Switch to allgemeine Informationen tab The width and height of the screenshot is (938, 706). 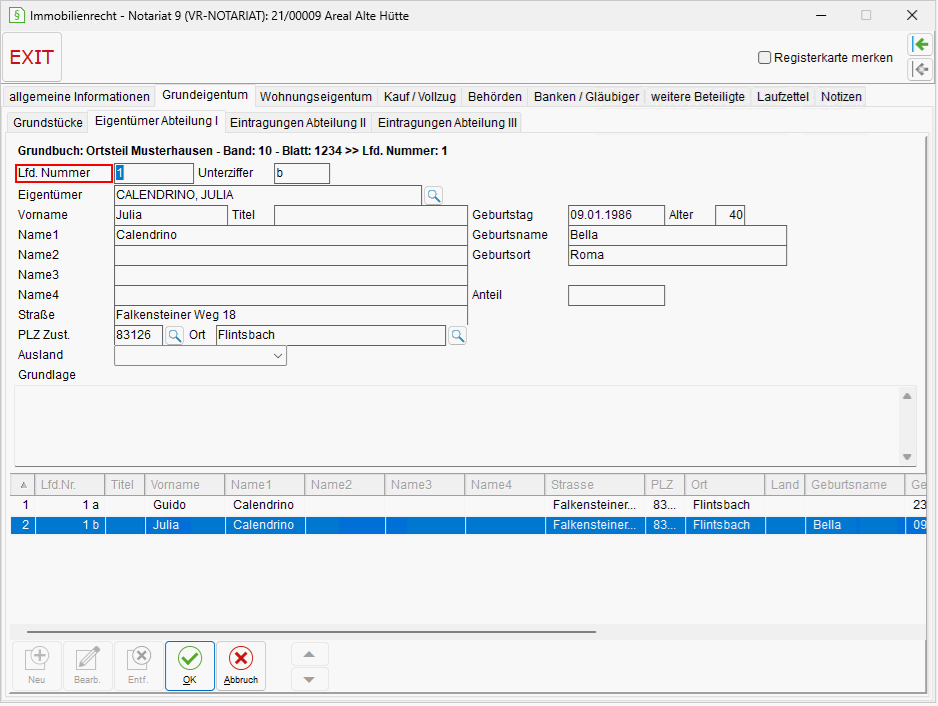point(80,97)
